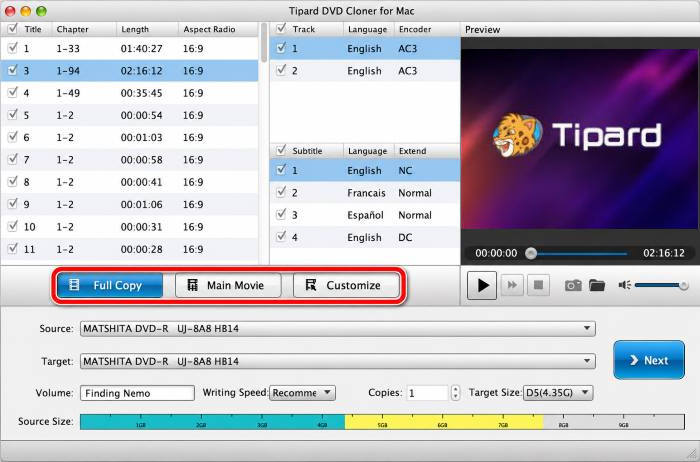Screen dimensions: 700x462
Task: Uncheck subtitle 1 English NC checkbox
Action: click(281, 170)
